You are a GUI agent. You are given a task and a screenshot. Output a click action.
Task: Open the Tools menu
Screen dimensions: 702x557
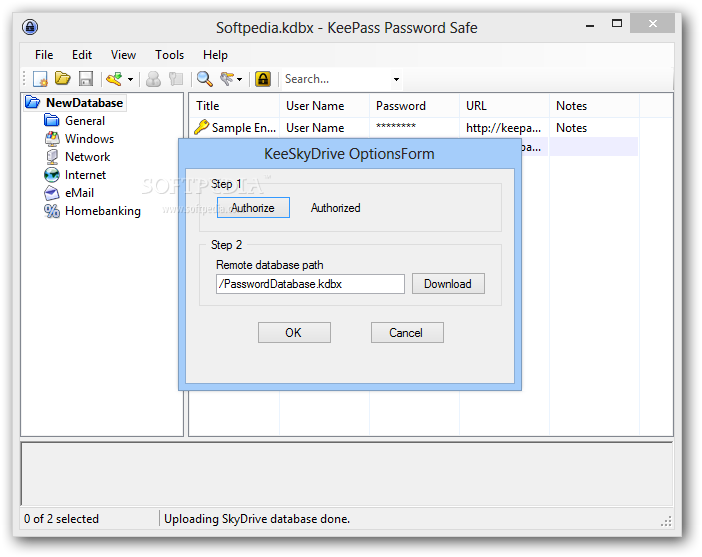point(169,55)
